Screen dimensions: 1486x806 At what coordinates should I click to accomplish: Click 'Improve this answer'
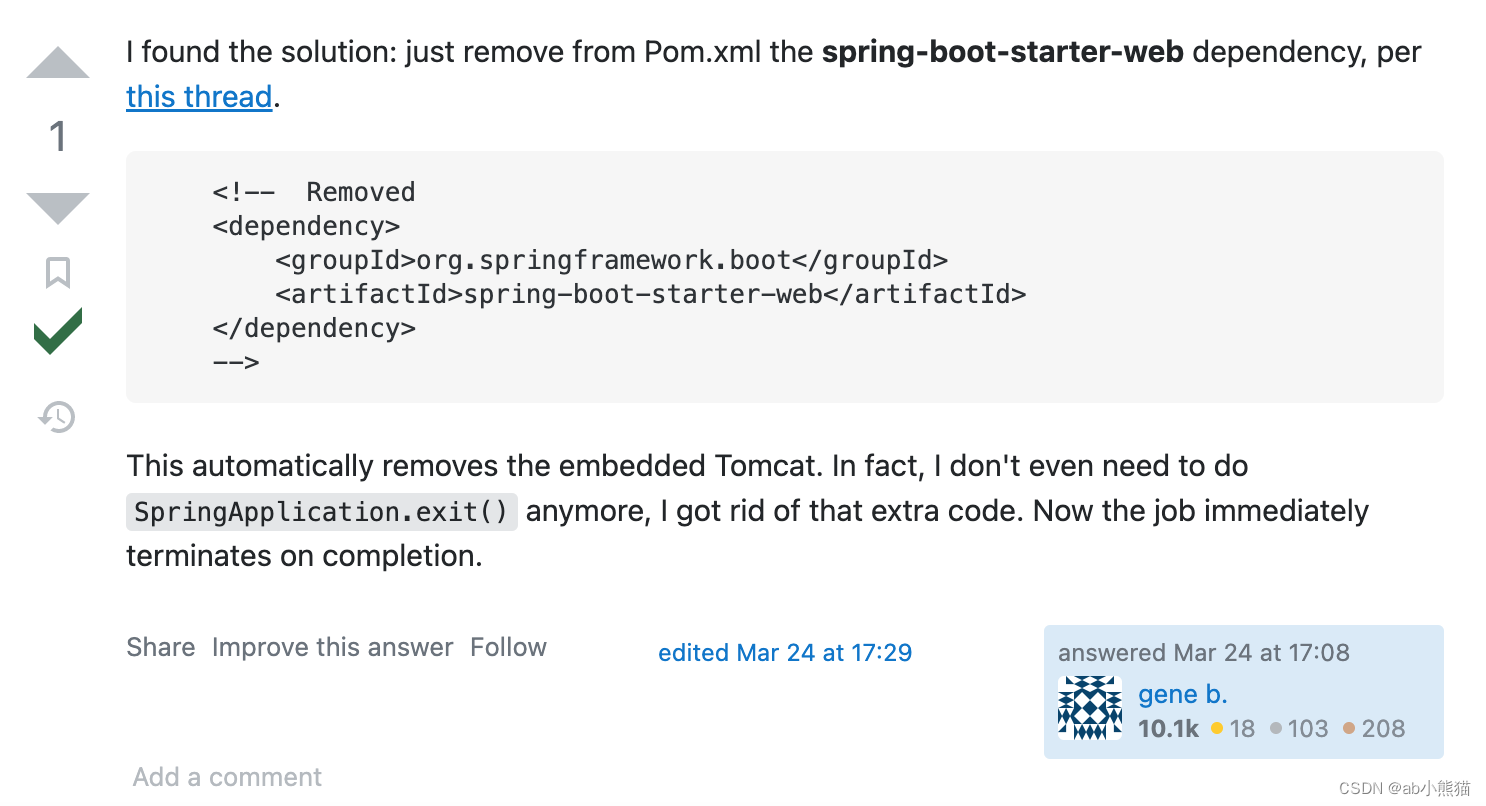[x=331, y=647]
